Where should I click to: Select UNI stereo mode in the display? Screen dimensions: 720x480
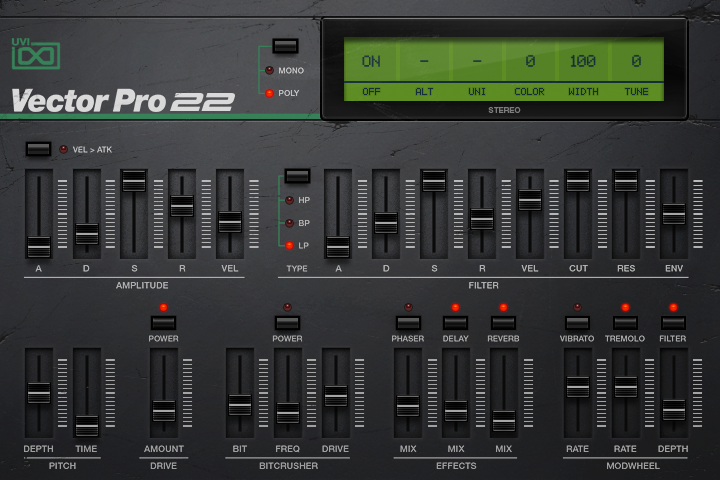click(477, 91)
